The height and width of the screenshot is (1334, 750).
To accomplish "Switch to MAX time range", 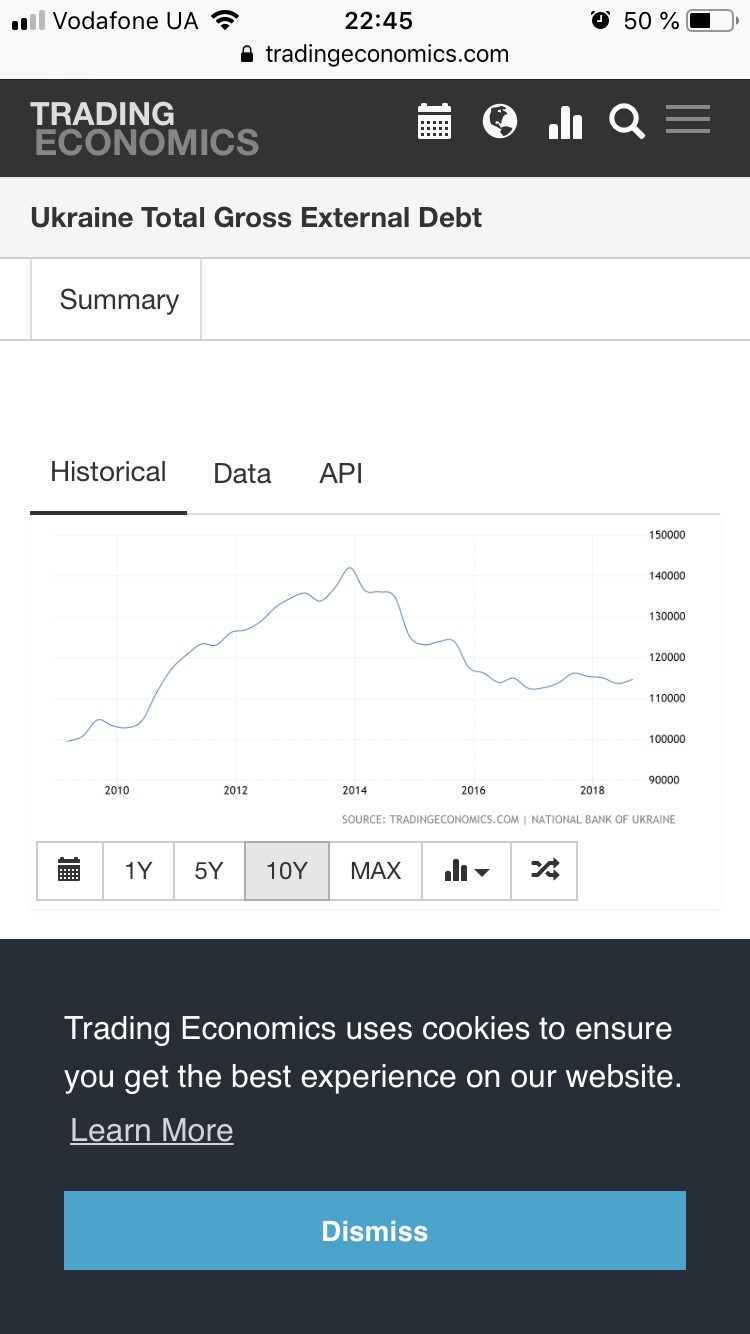I will coord(376,871).
